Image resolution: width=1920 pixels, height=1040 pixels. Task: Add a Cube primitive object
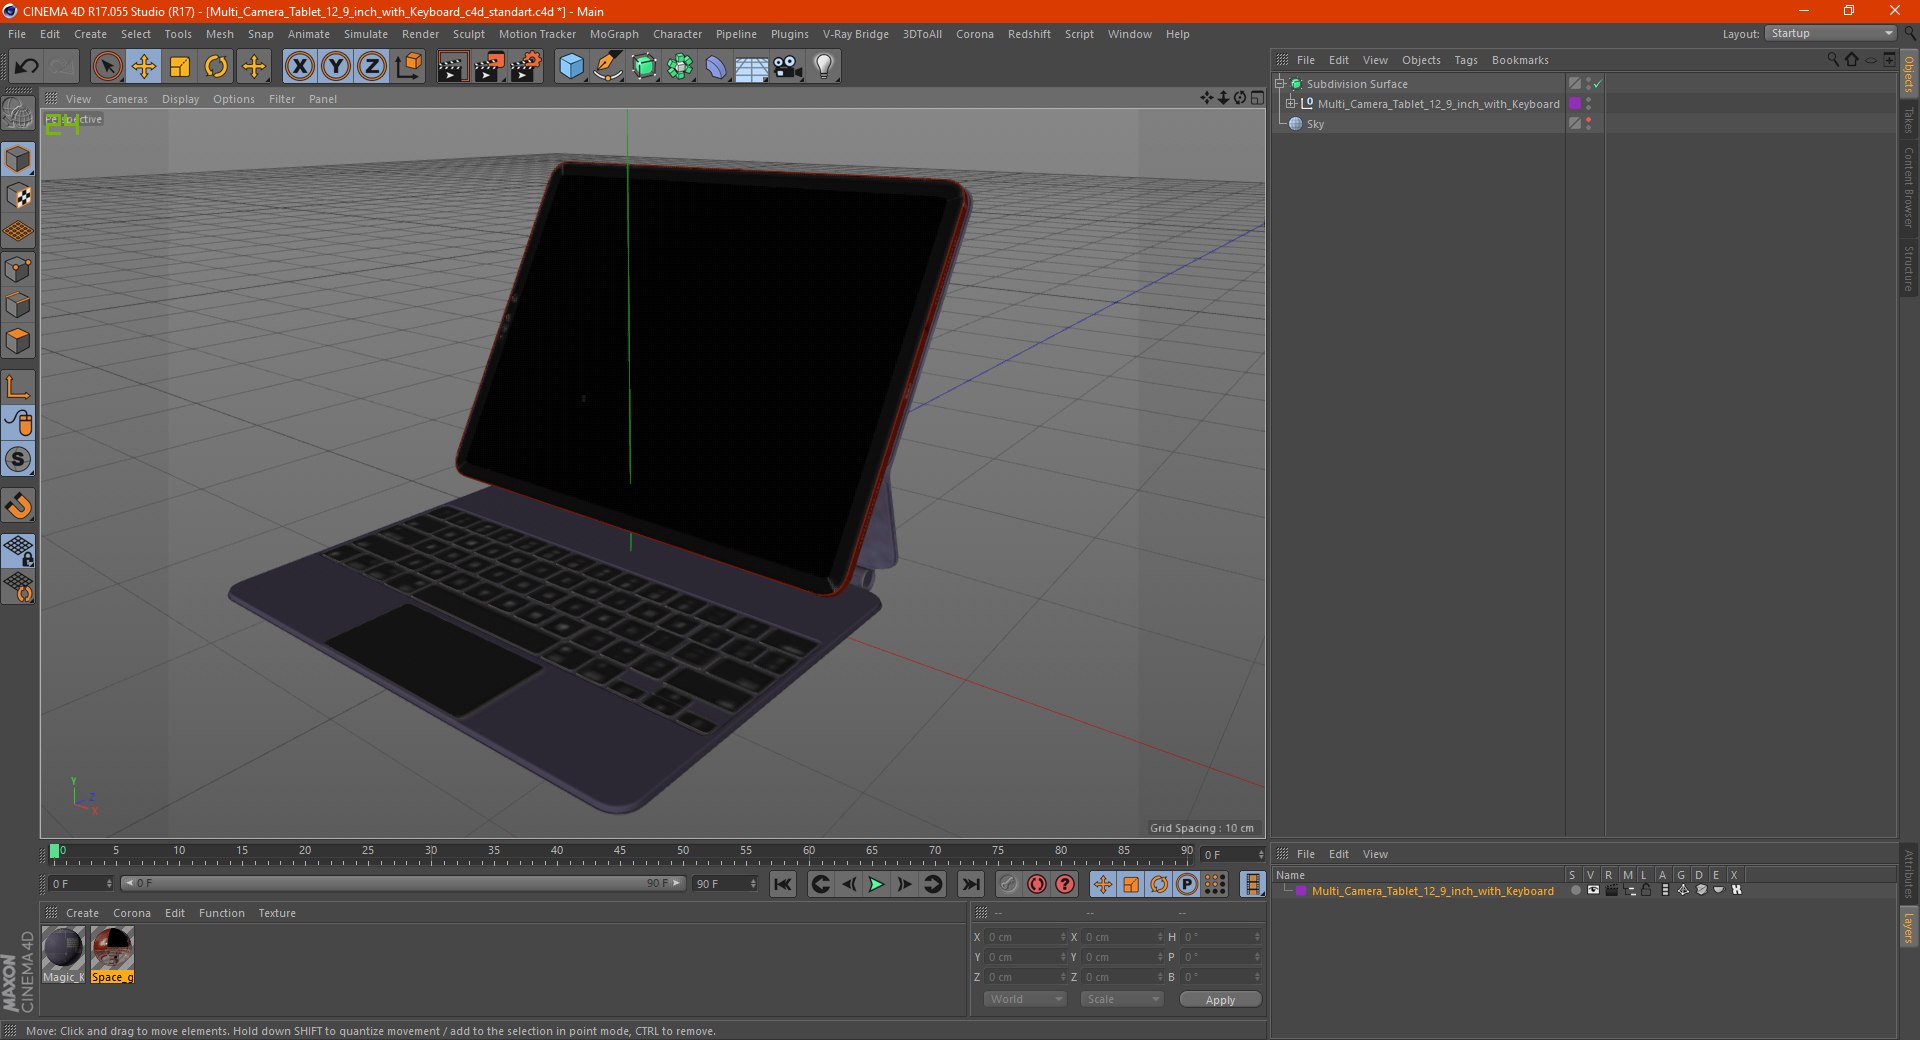(571, 67)
